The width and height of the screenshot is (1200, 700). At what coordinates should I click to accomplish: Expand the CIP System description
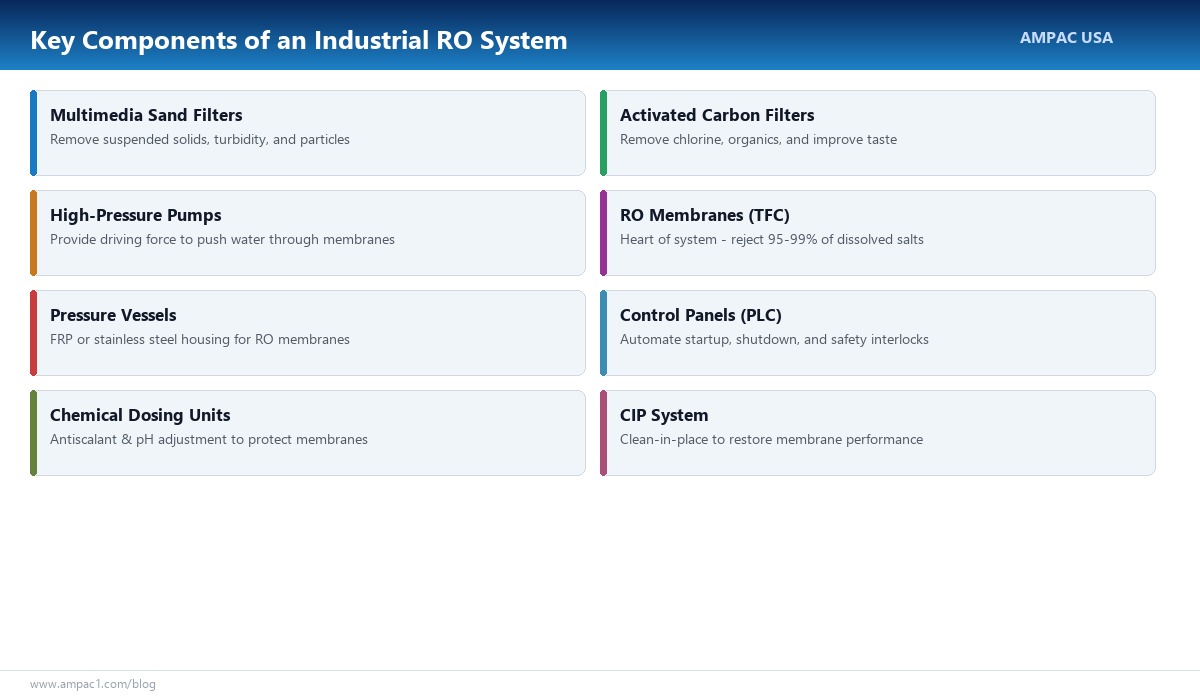point(772,439)
